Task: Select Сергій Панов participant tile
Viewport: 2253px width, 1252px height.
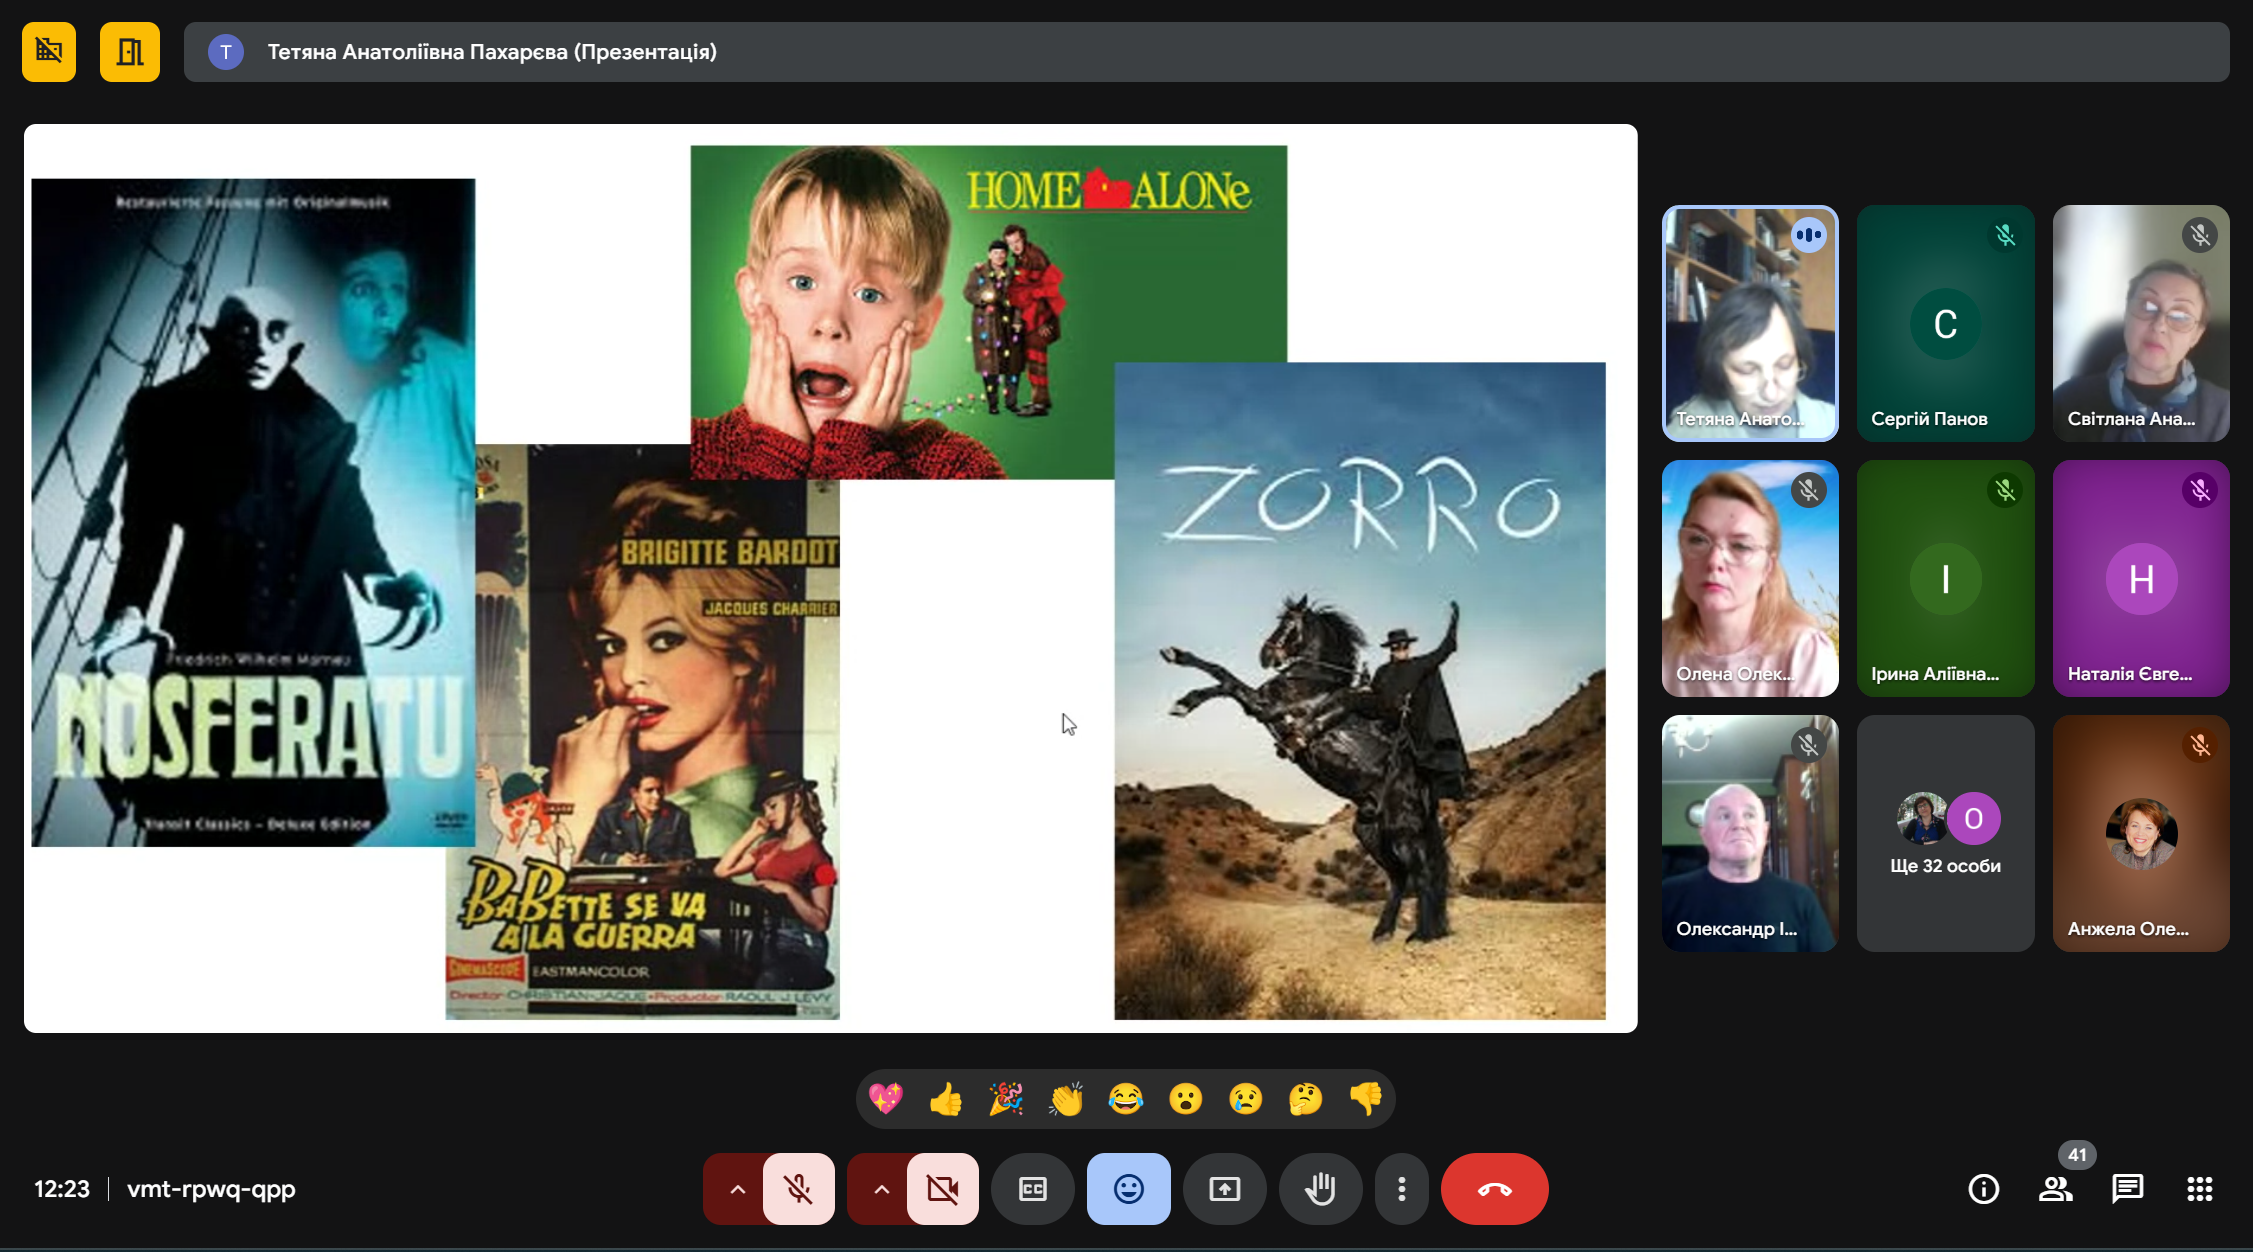Action: coord(1945,323)
